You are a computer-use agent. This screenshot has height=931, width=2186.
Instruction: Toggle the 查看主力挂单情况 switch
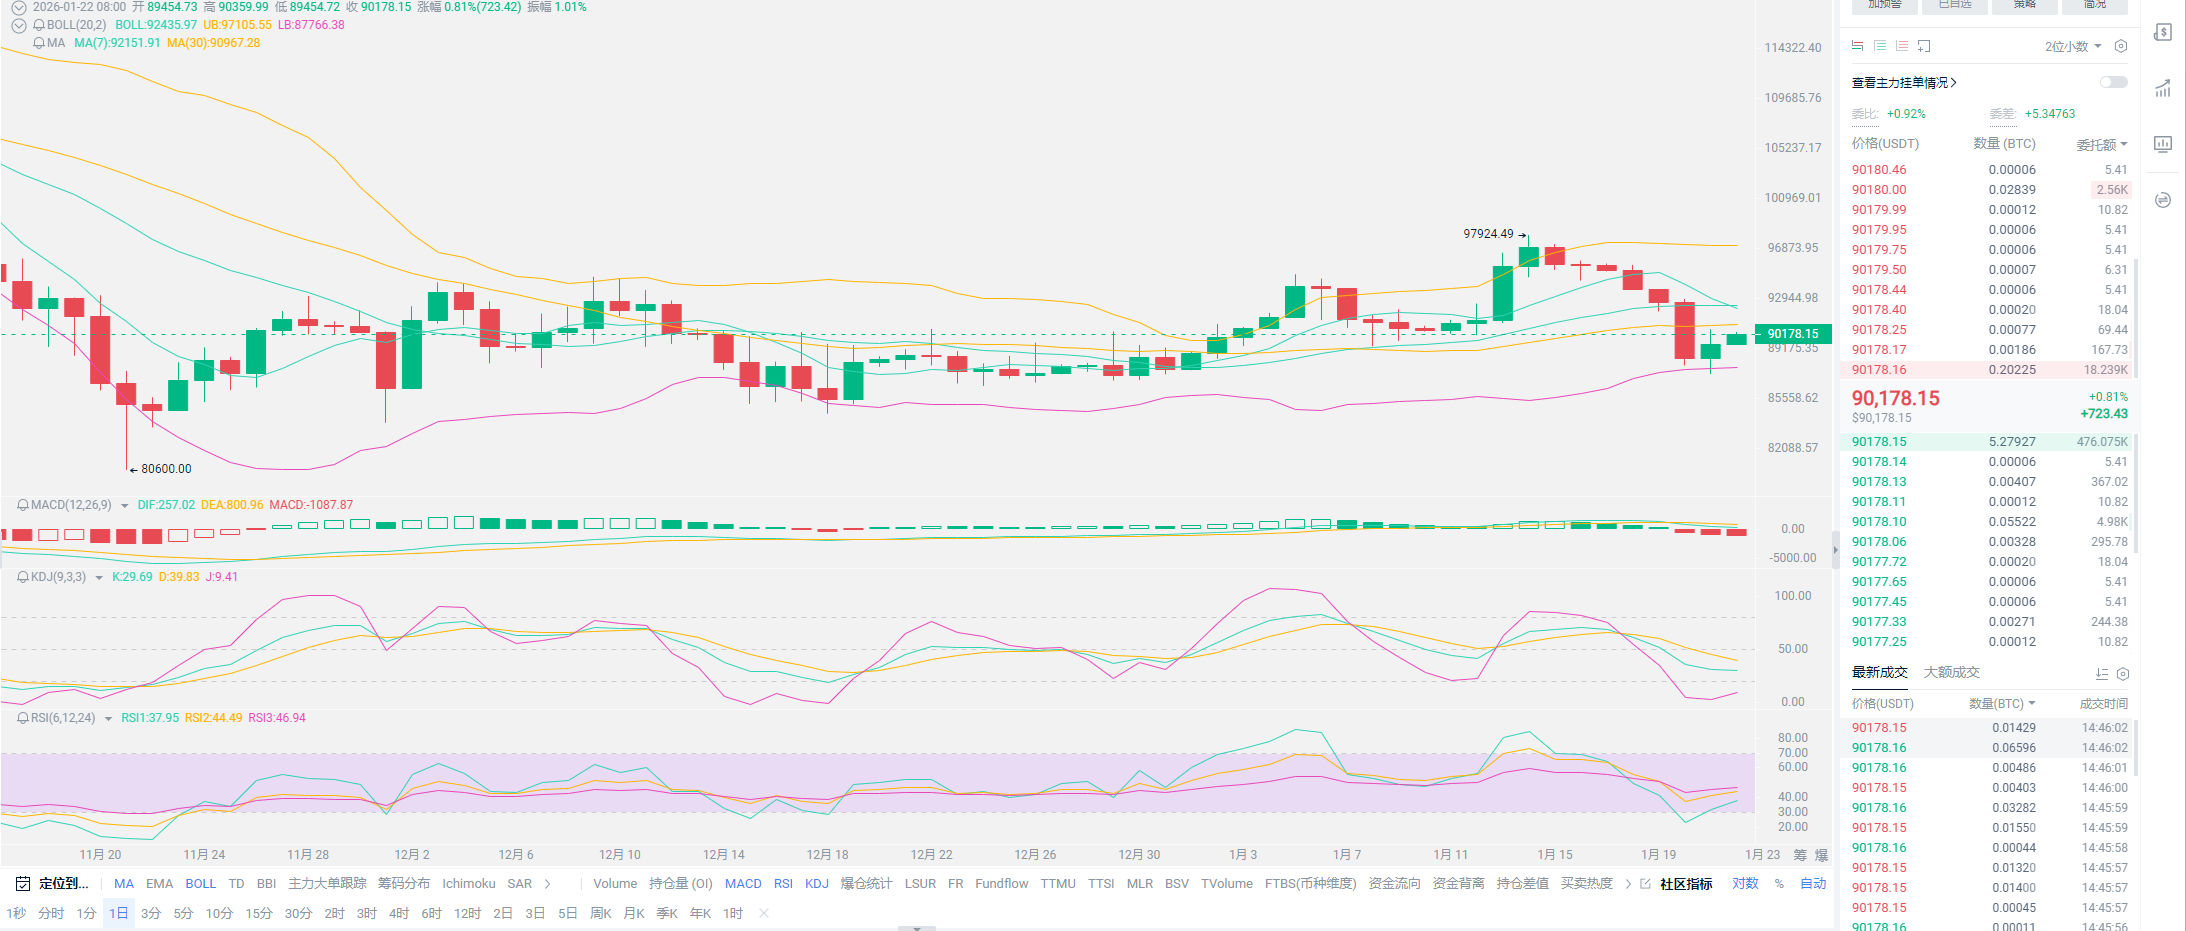(2113, 82)
